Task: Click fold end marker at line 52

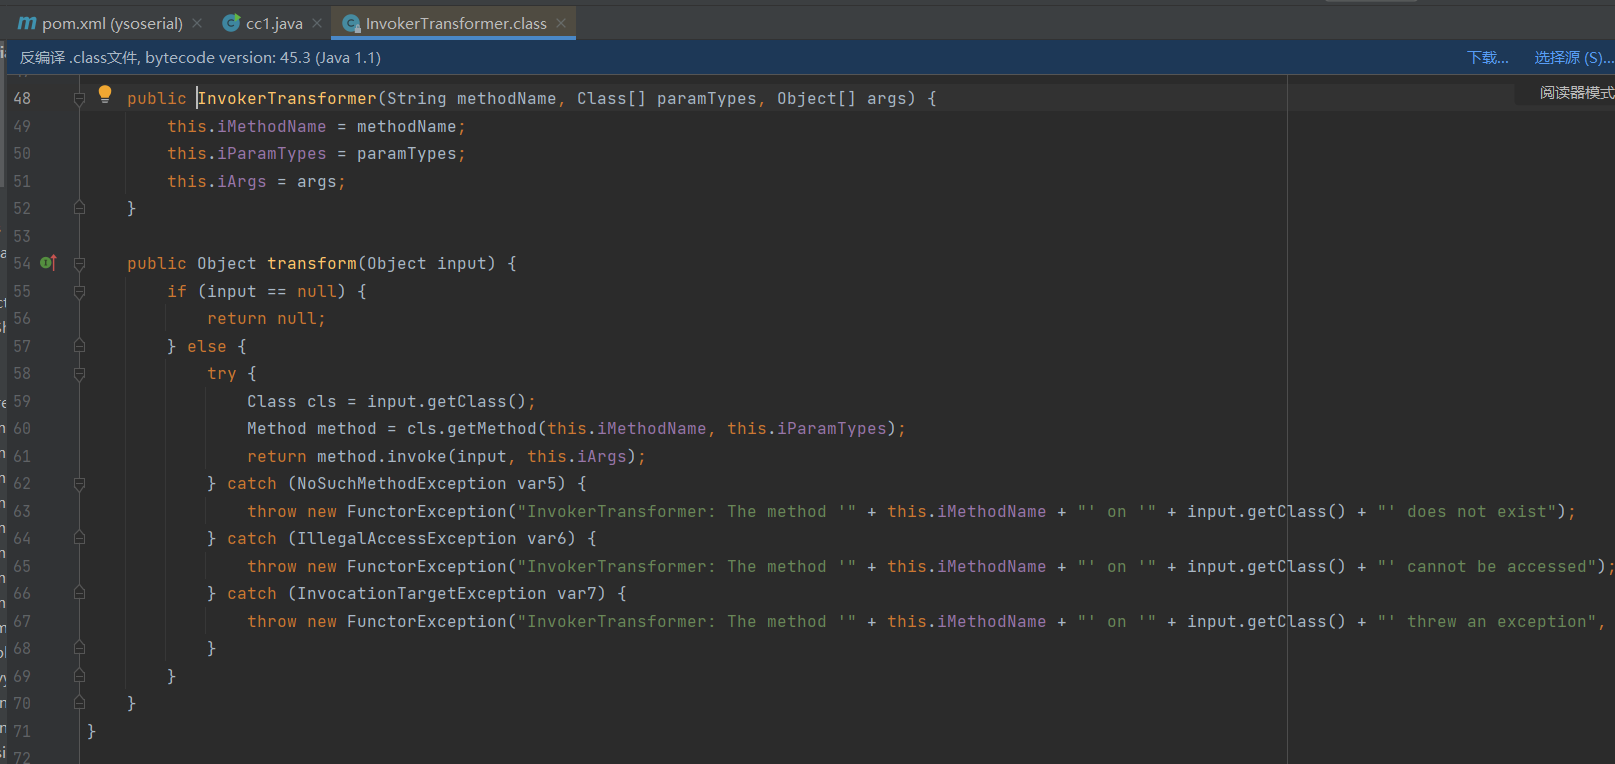Action: coord(79,208)
